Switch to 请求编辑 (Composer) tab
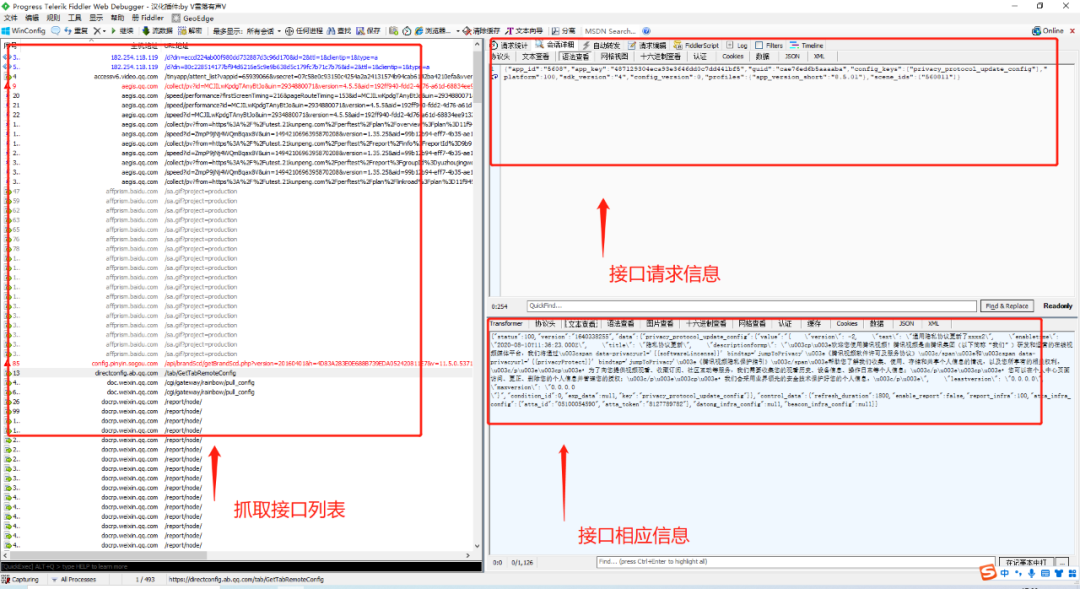This screenshot has width=1080, height=589. click(647, 45)
